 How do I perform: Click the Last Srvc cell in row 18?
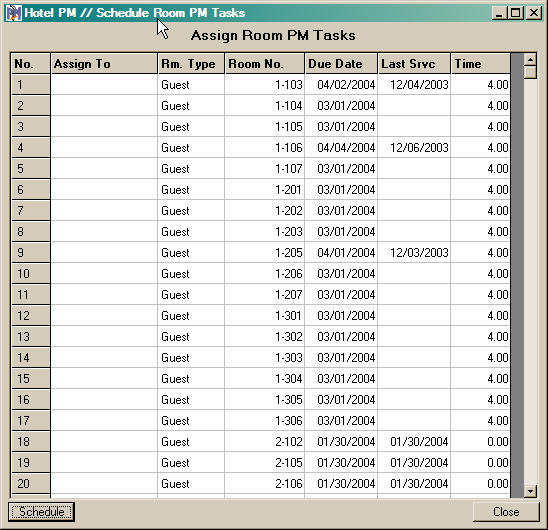pyautogui.click(x=414, y=442)
